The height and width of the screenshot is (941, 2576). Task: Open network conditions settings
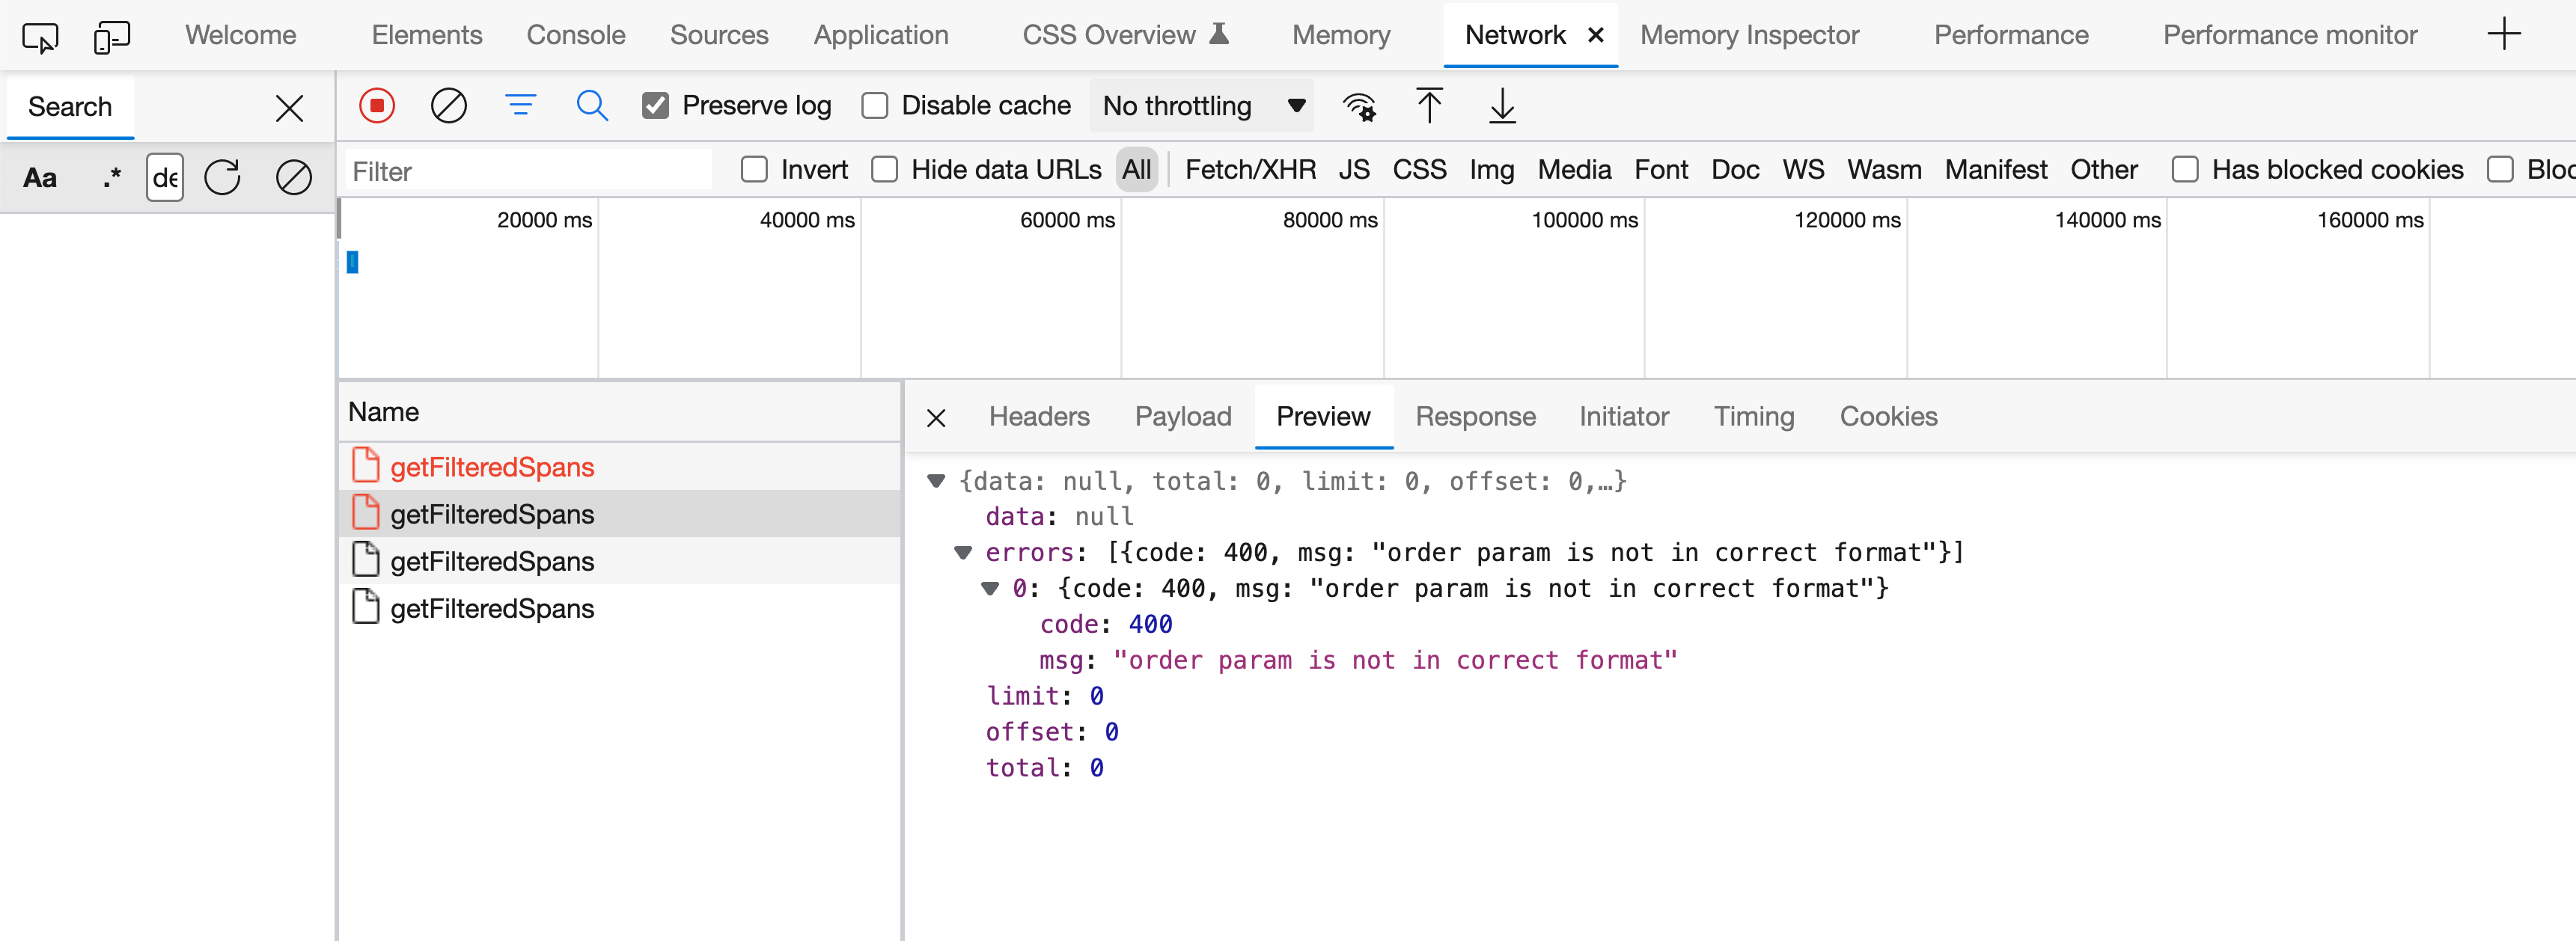click(x=1360, y=106)
